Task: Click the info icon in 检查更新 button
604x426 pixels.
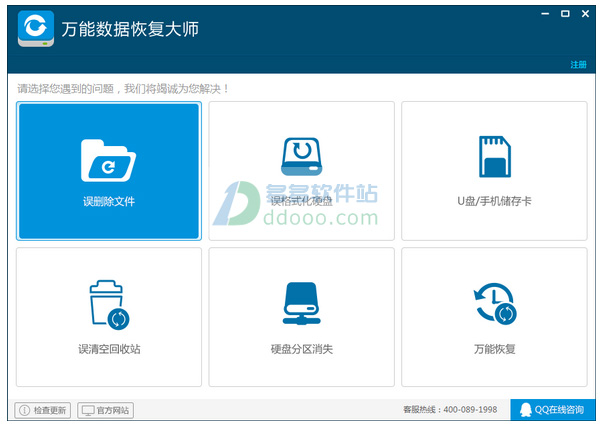Action: (25, 411)
